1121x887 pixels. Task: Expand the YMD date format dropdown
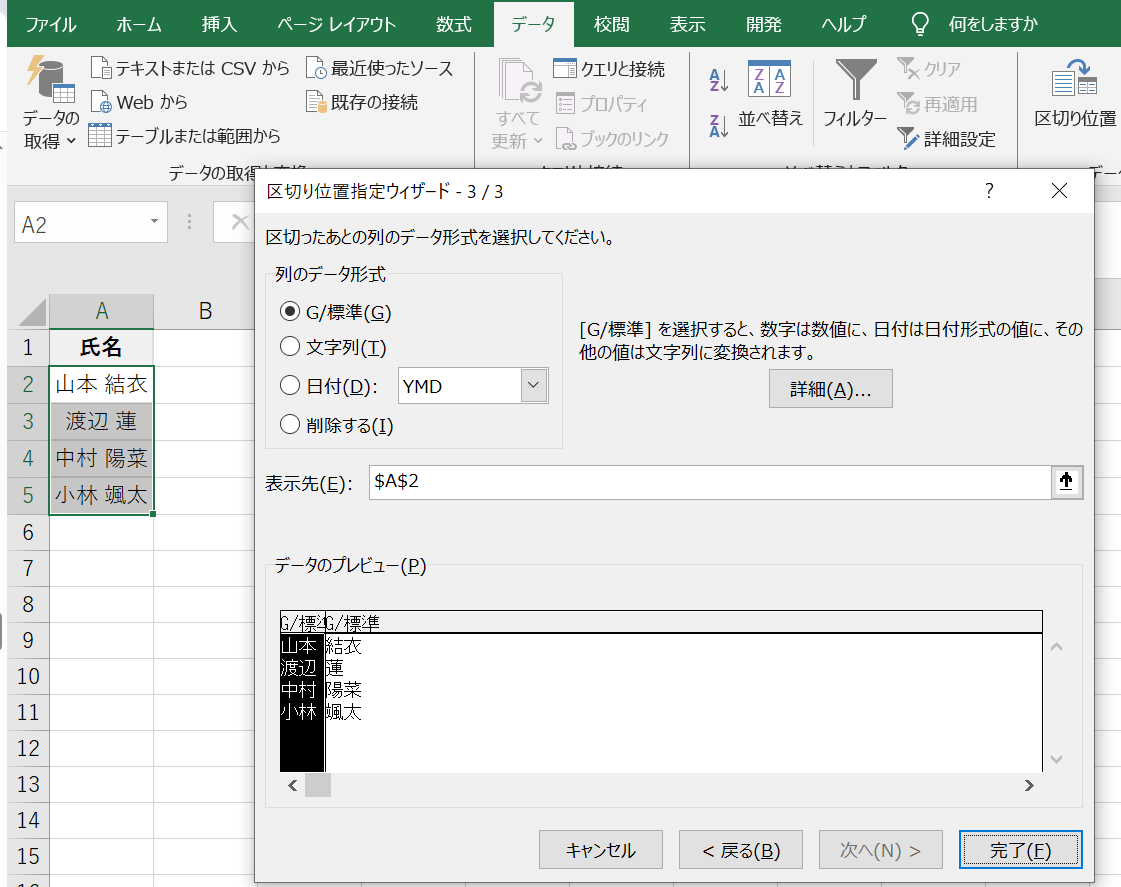534,386
